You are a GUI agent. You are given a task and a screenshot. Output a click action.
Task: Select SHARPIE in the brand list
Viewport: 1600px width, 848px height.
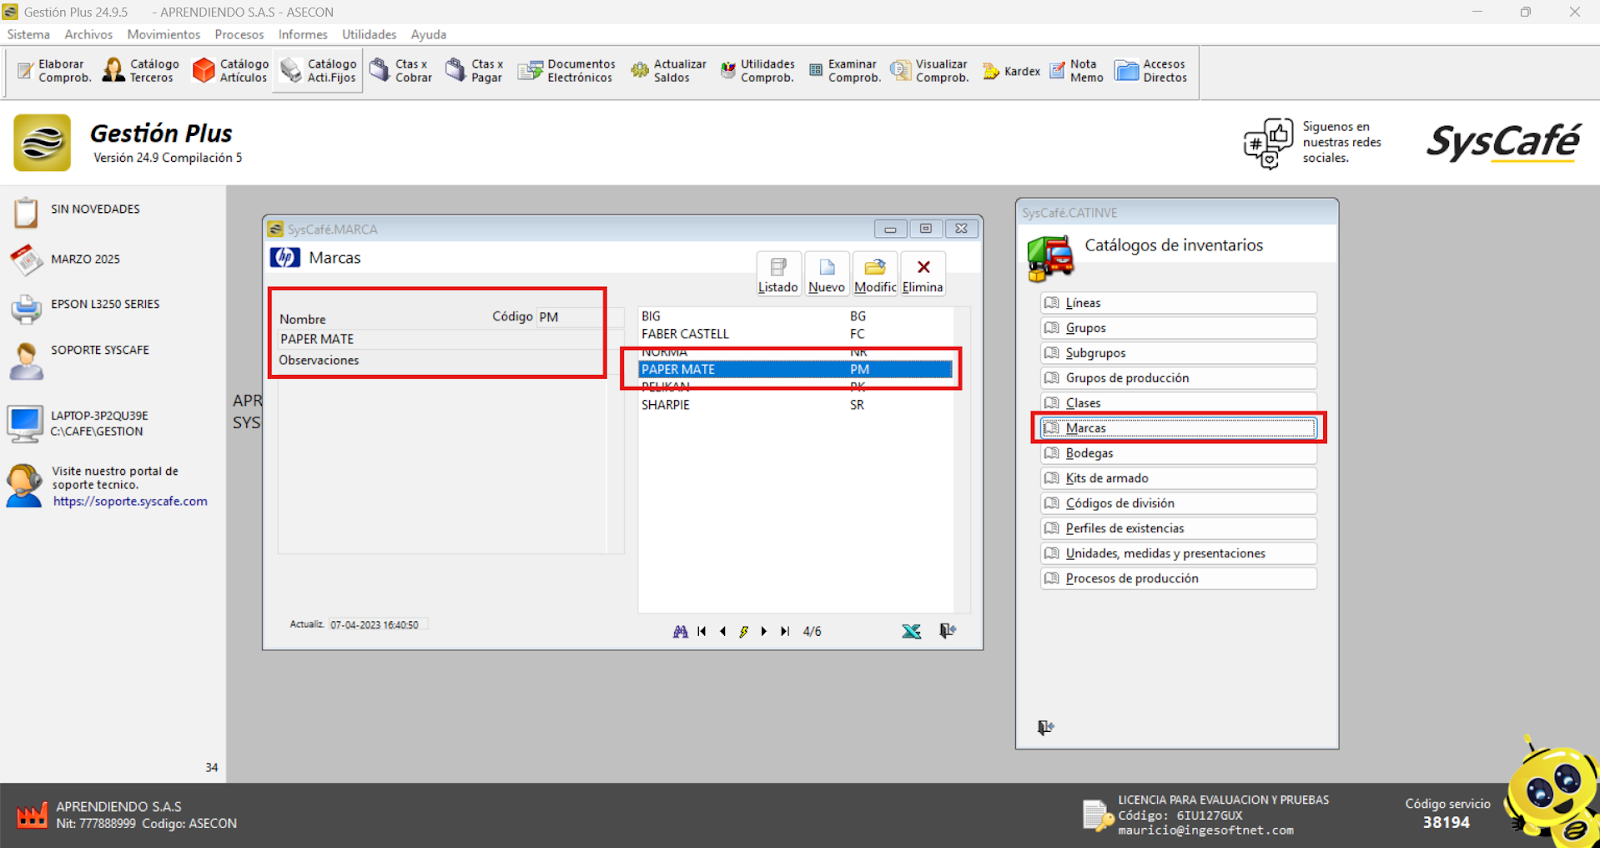(x=666, y=405)
